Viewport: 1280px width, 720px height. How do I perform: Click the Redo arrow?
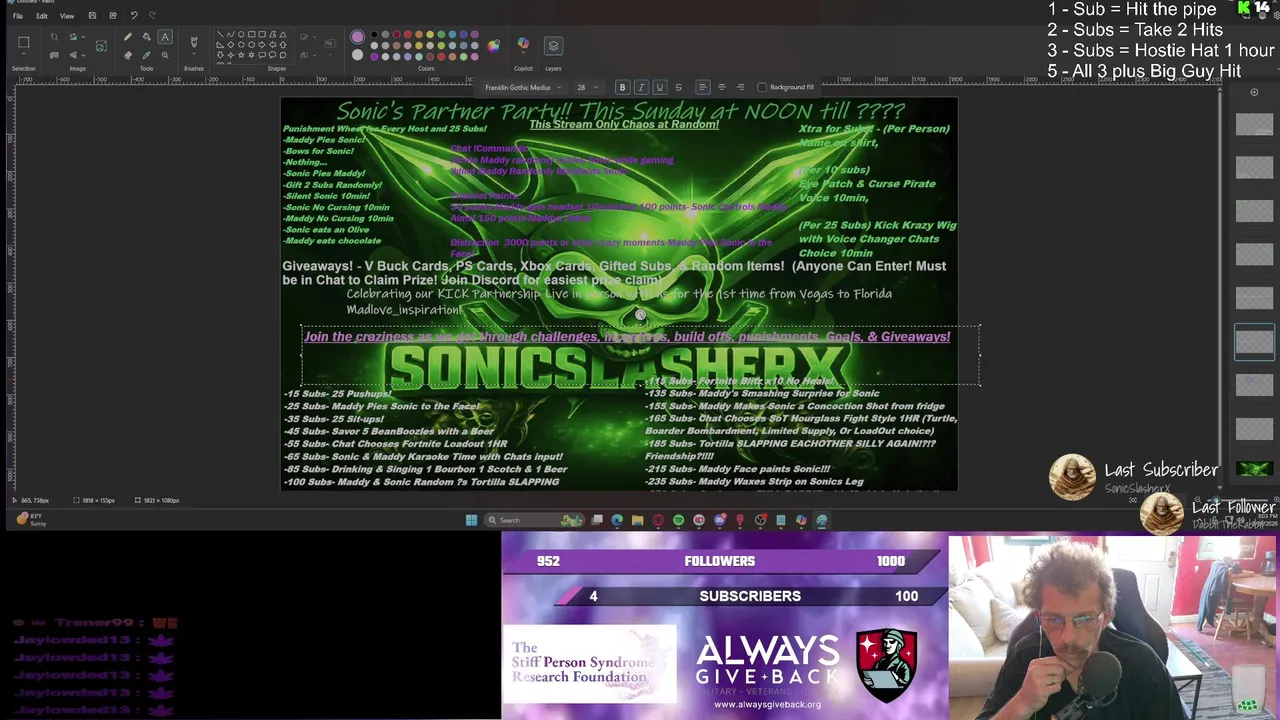(x=152, y=16)
